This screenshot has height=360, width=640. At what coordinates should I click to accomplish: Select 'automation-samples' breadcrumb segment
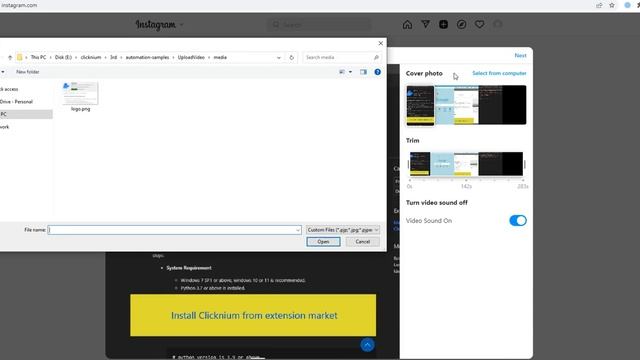point(147,58)
